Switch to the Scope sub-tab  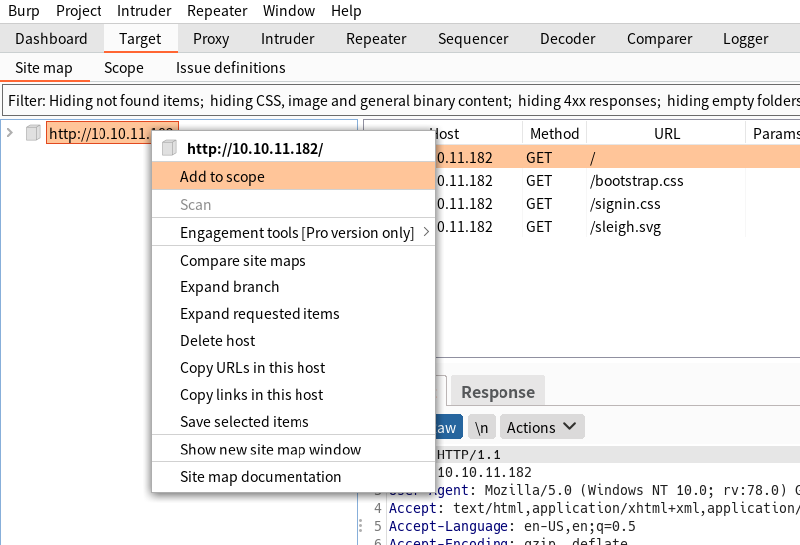click(x=123, y=68)
